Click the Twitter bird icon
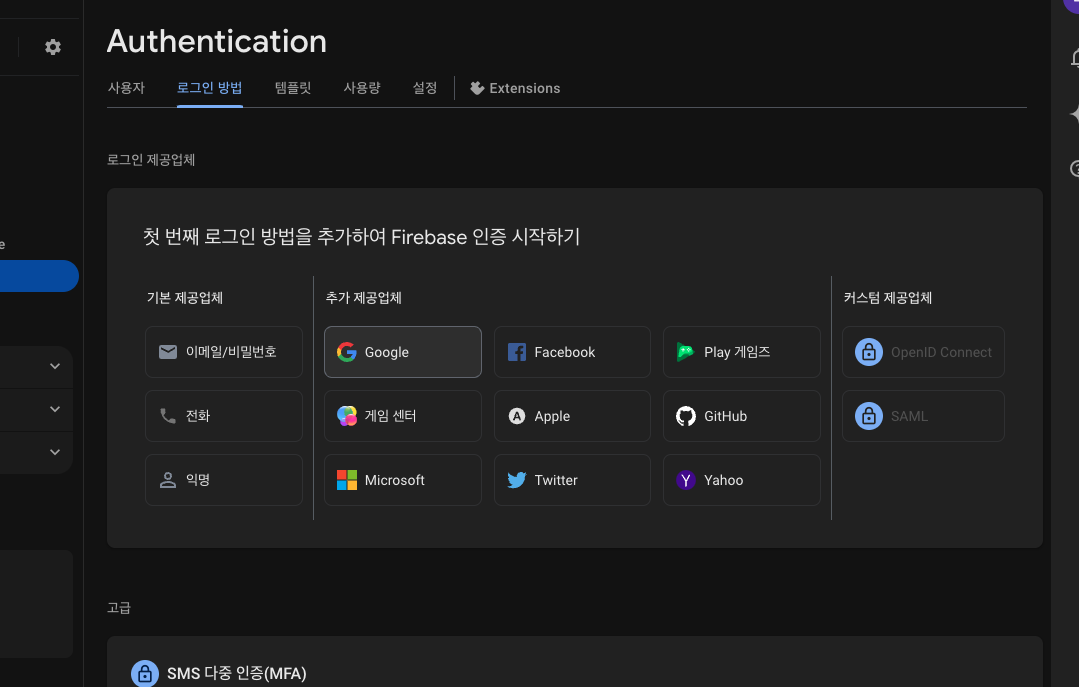The image size is (1079, 687). pos(517,480)
